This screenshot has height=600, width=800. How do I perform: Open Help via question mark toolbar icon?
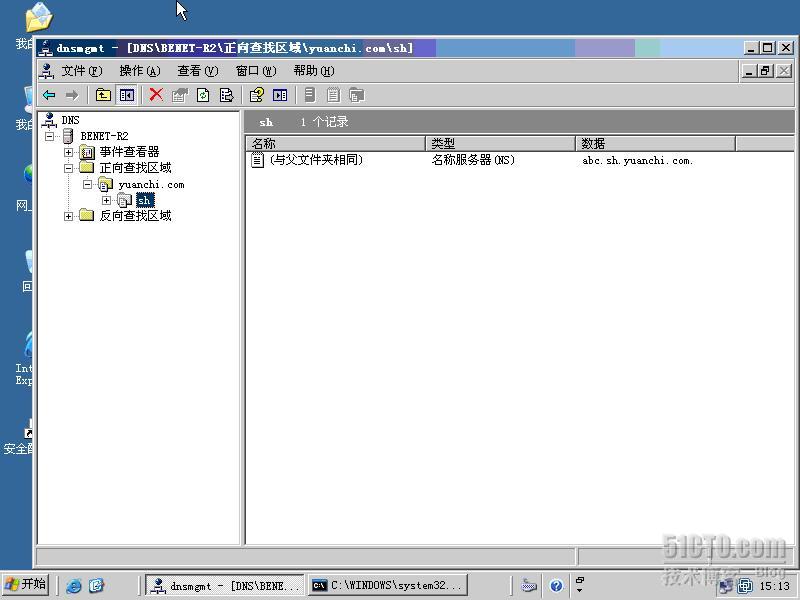click(256, 95)
